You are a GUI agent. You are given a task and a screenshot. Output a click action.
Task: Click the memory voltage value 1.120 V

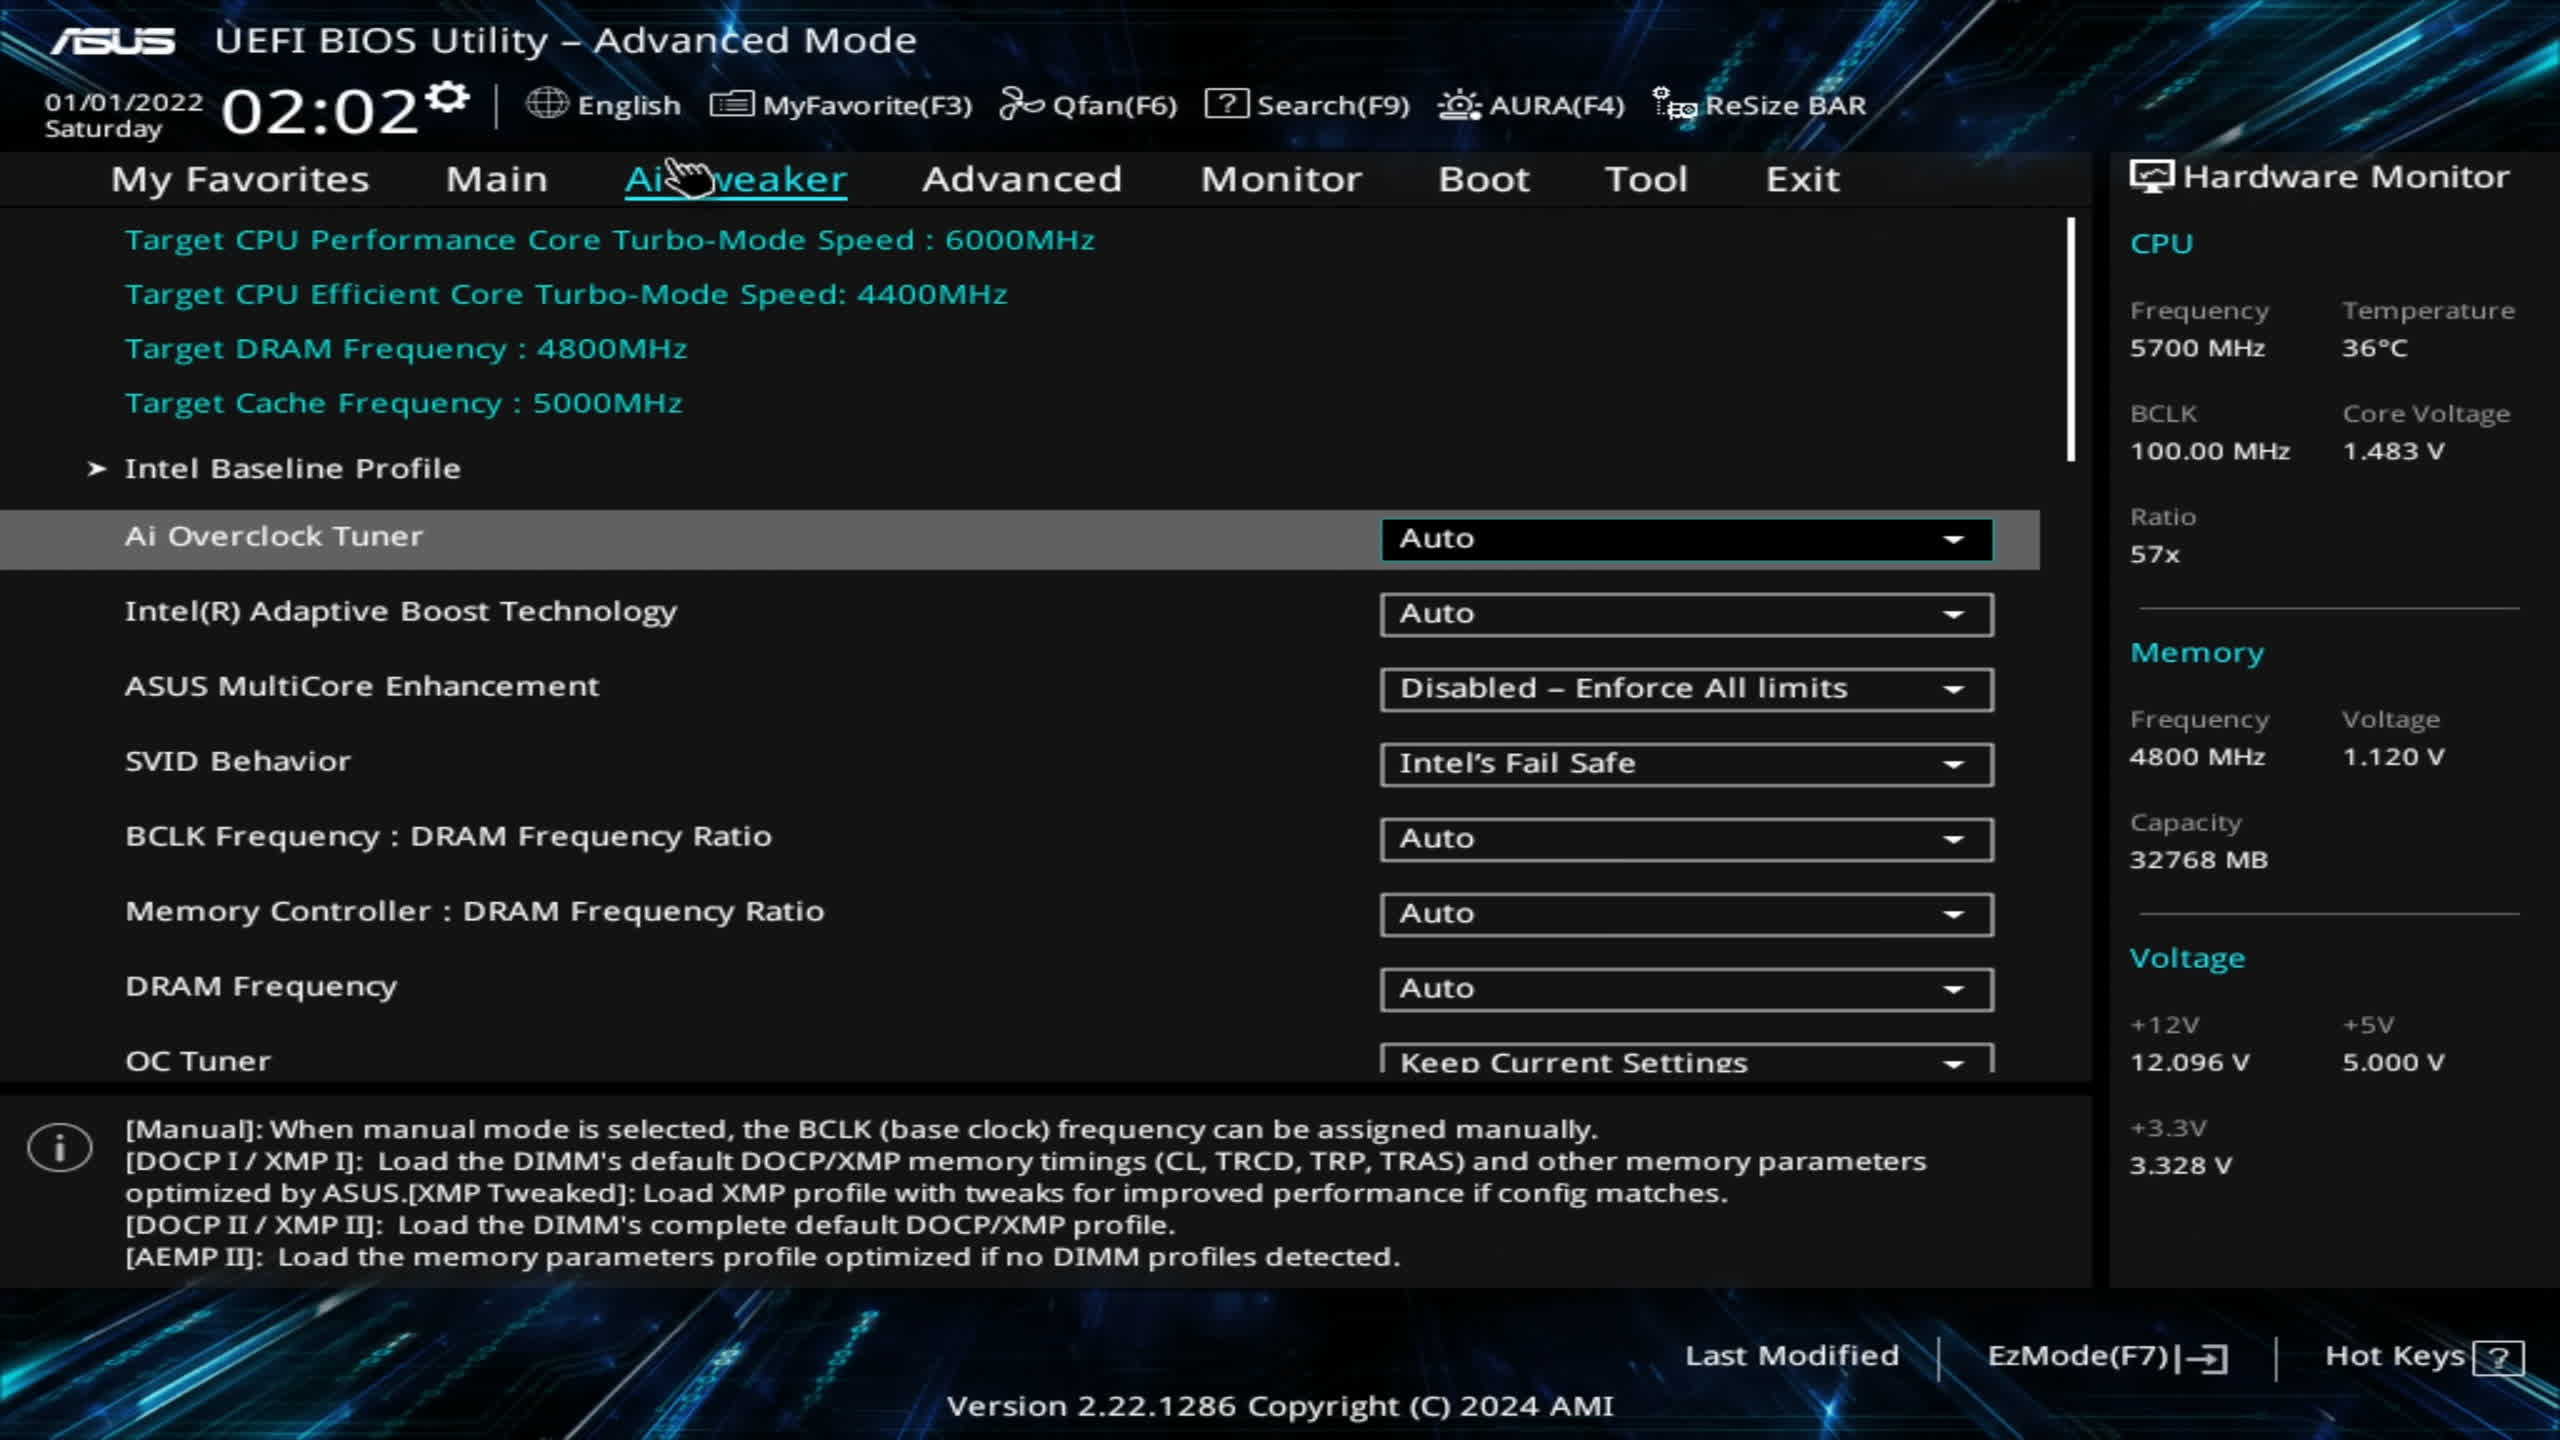(2393, 757)
